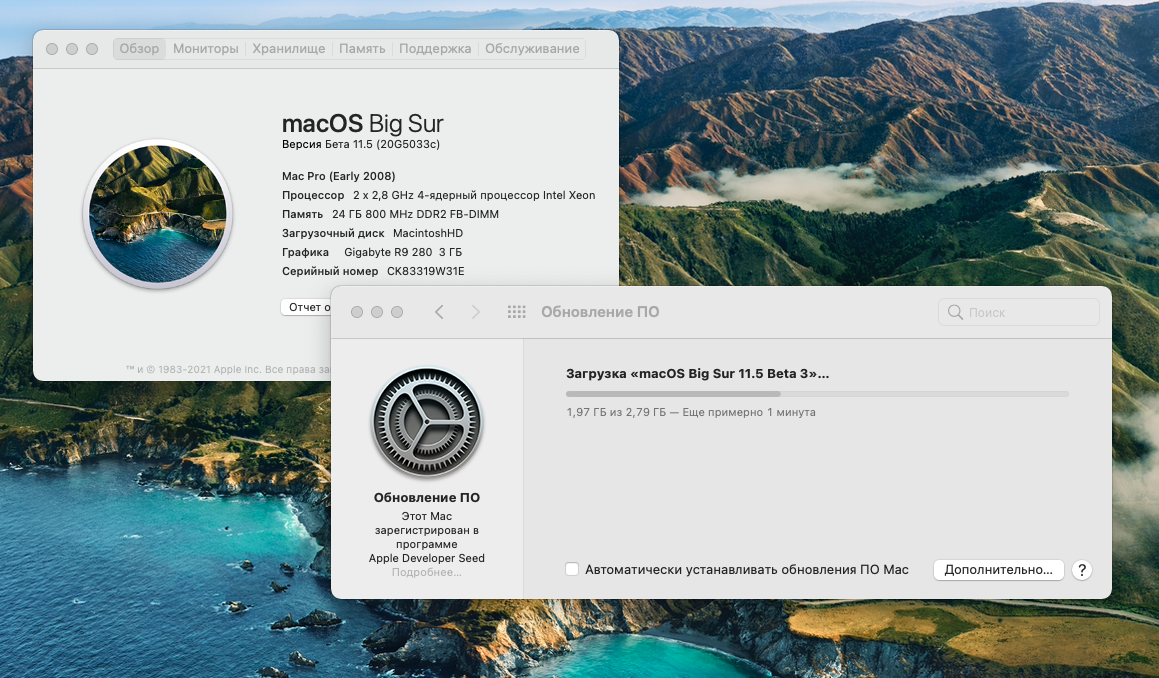
Task: Click the macOS Big Sur heading
Action: (x=362, y=123)
